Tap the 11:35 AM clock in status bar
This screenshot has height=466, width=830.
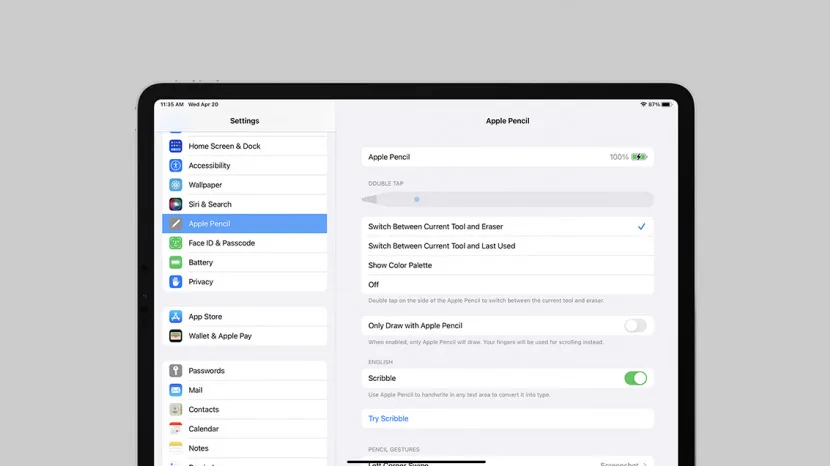(x=172, y=104)
